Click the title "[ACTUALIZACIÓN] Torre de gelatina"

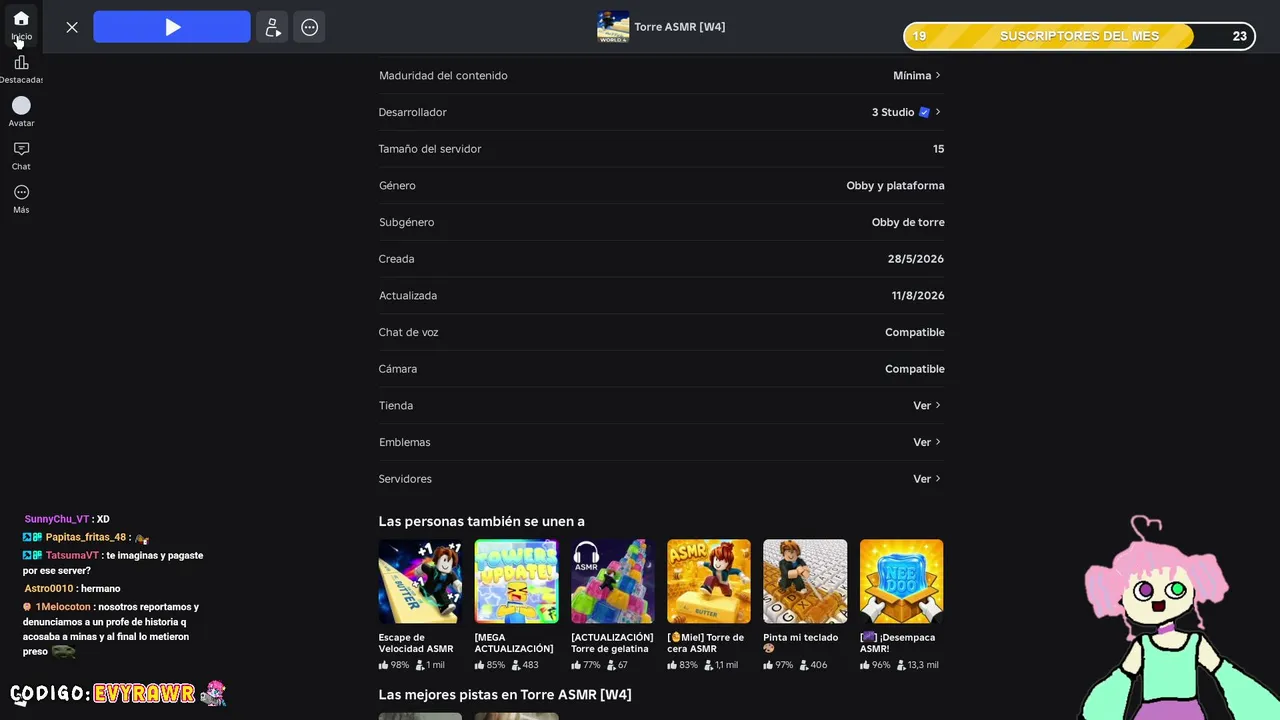612,643
